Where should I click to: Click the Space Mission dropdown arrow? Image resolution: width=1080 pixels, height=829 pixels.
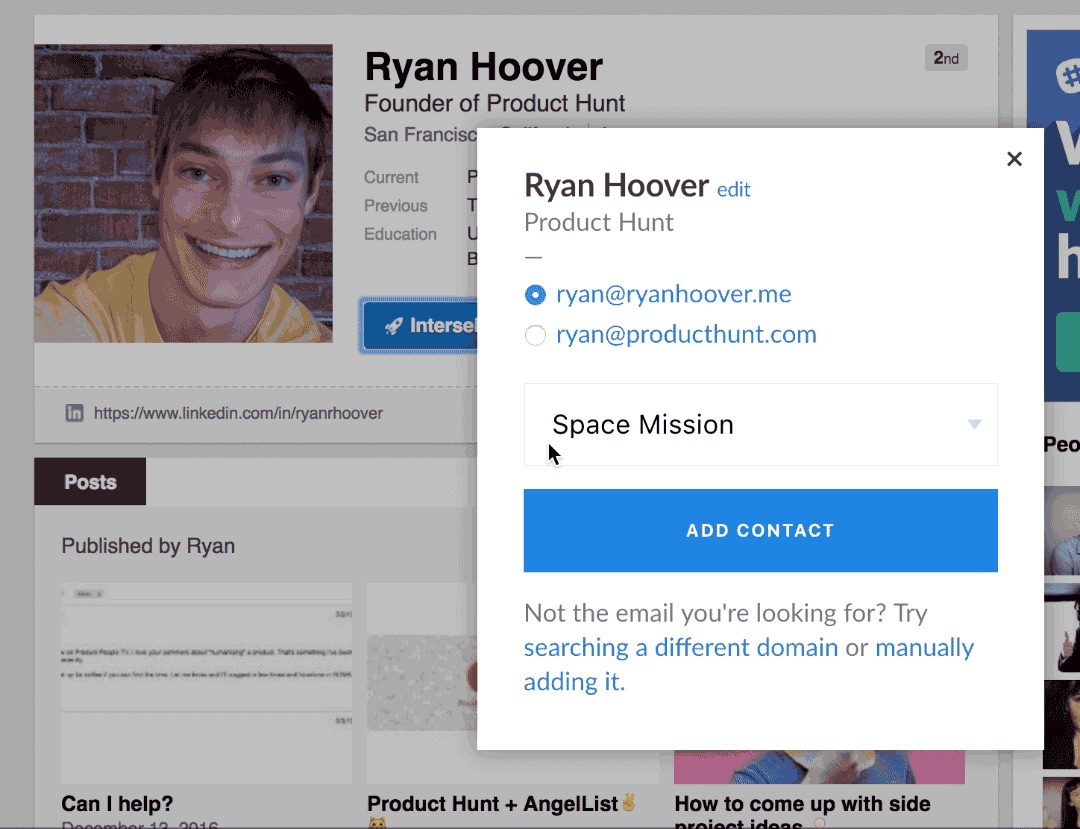[974, 424]
